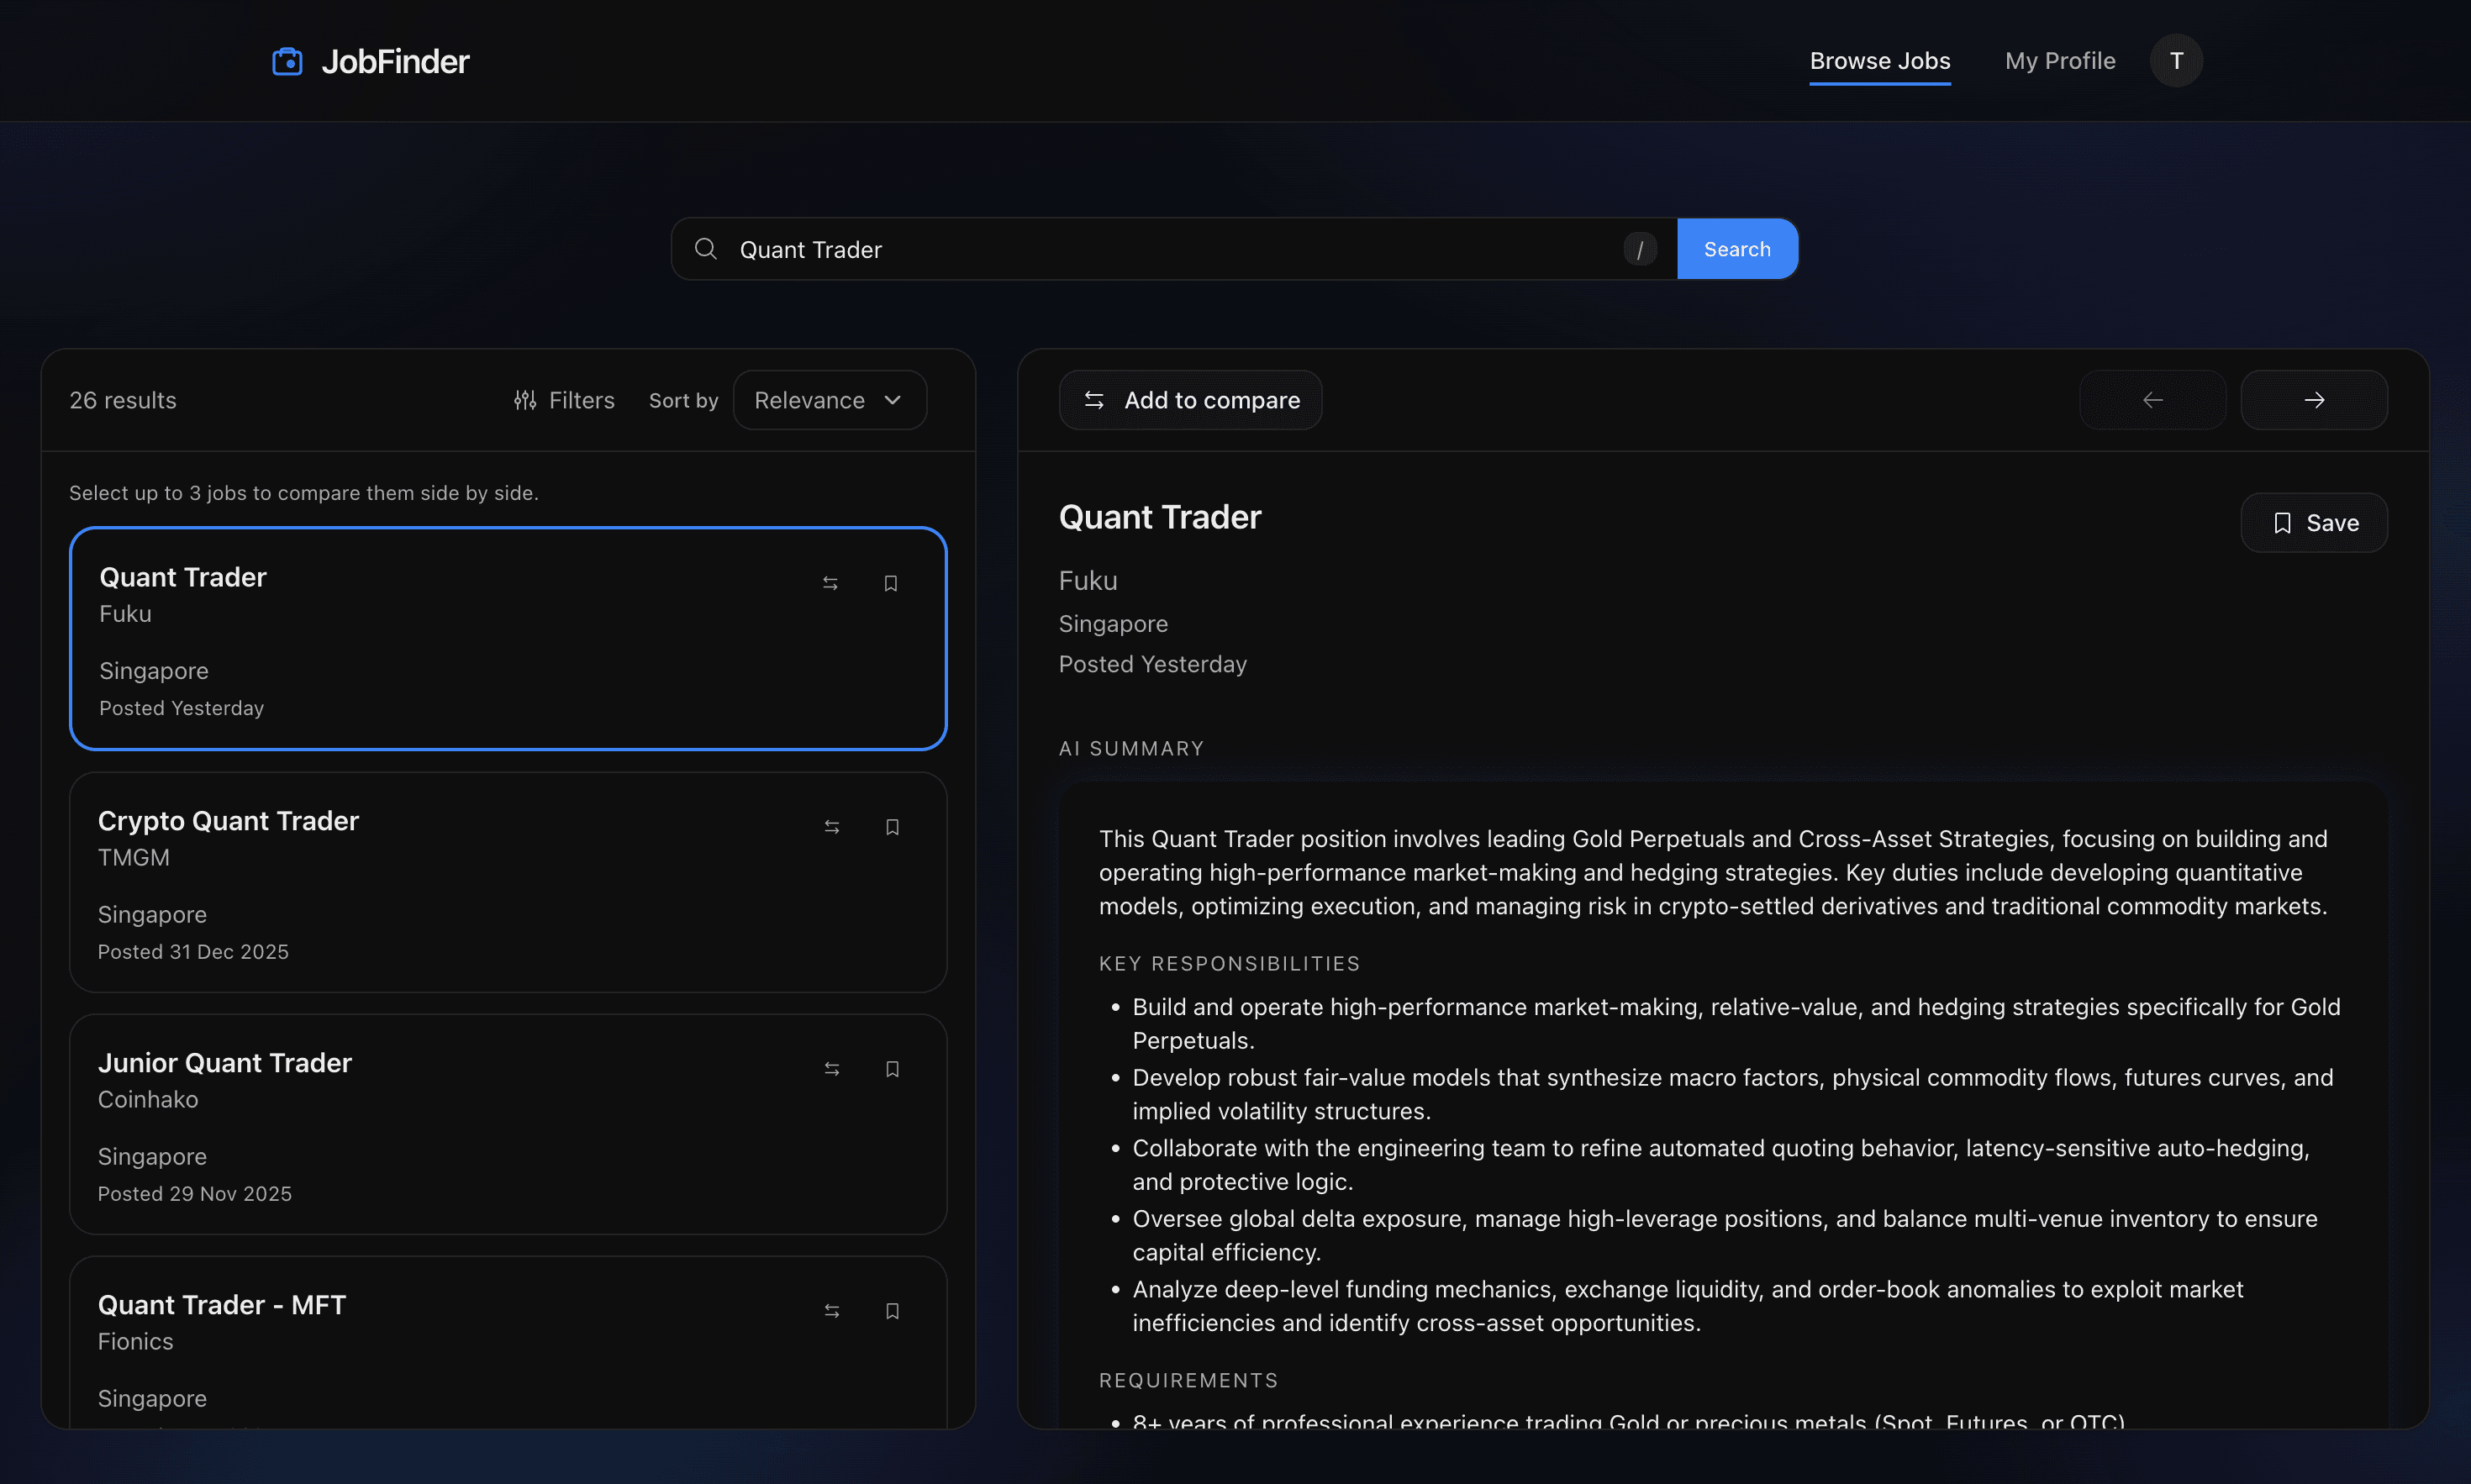Go to previous job with left arrow icon

(x=2152, y=400)
